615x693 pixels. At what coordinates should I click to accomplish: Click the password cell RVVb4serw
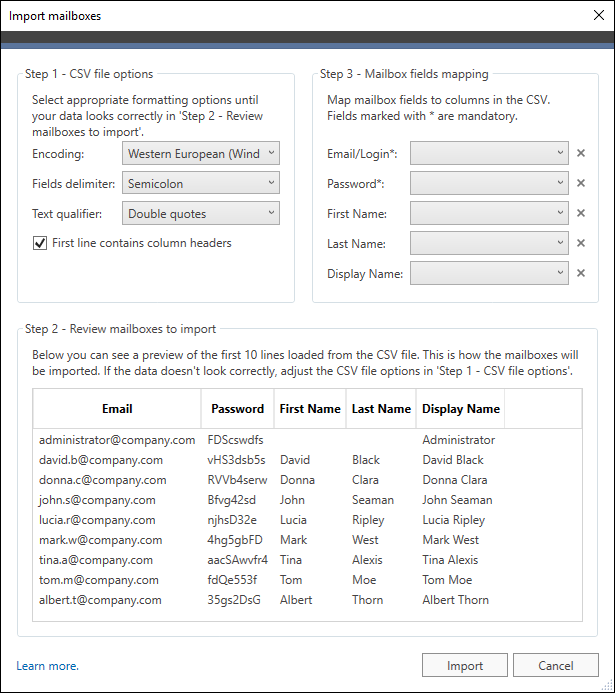pos(237,480)
